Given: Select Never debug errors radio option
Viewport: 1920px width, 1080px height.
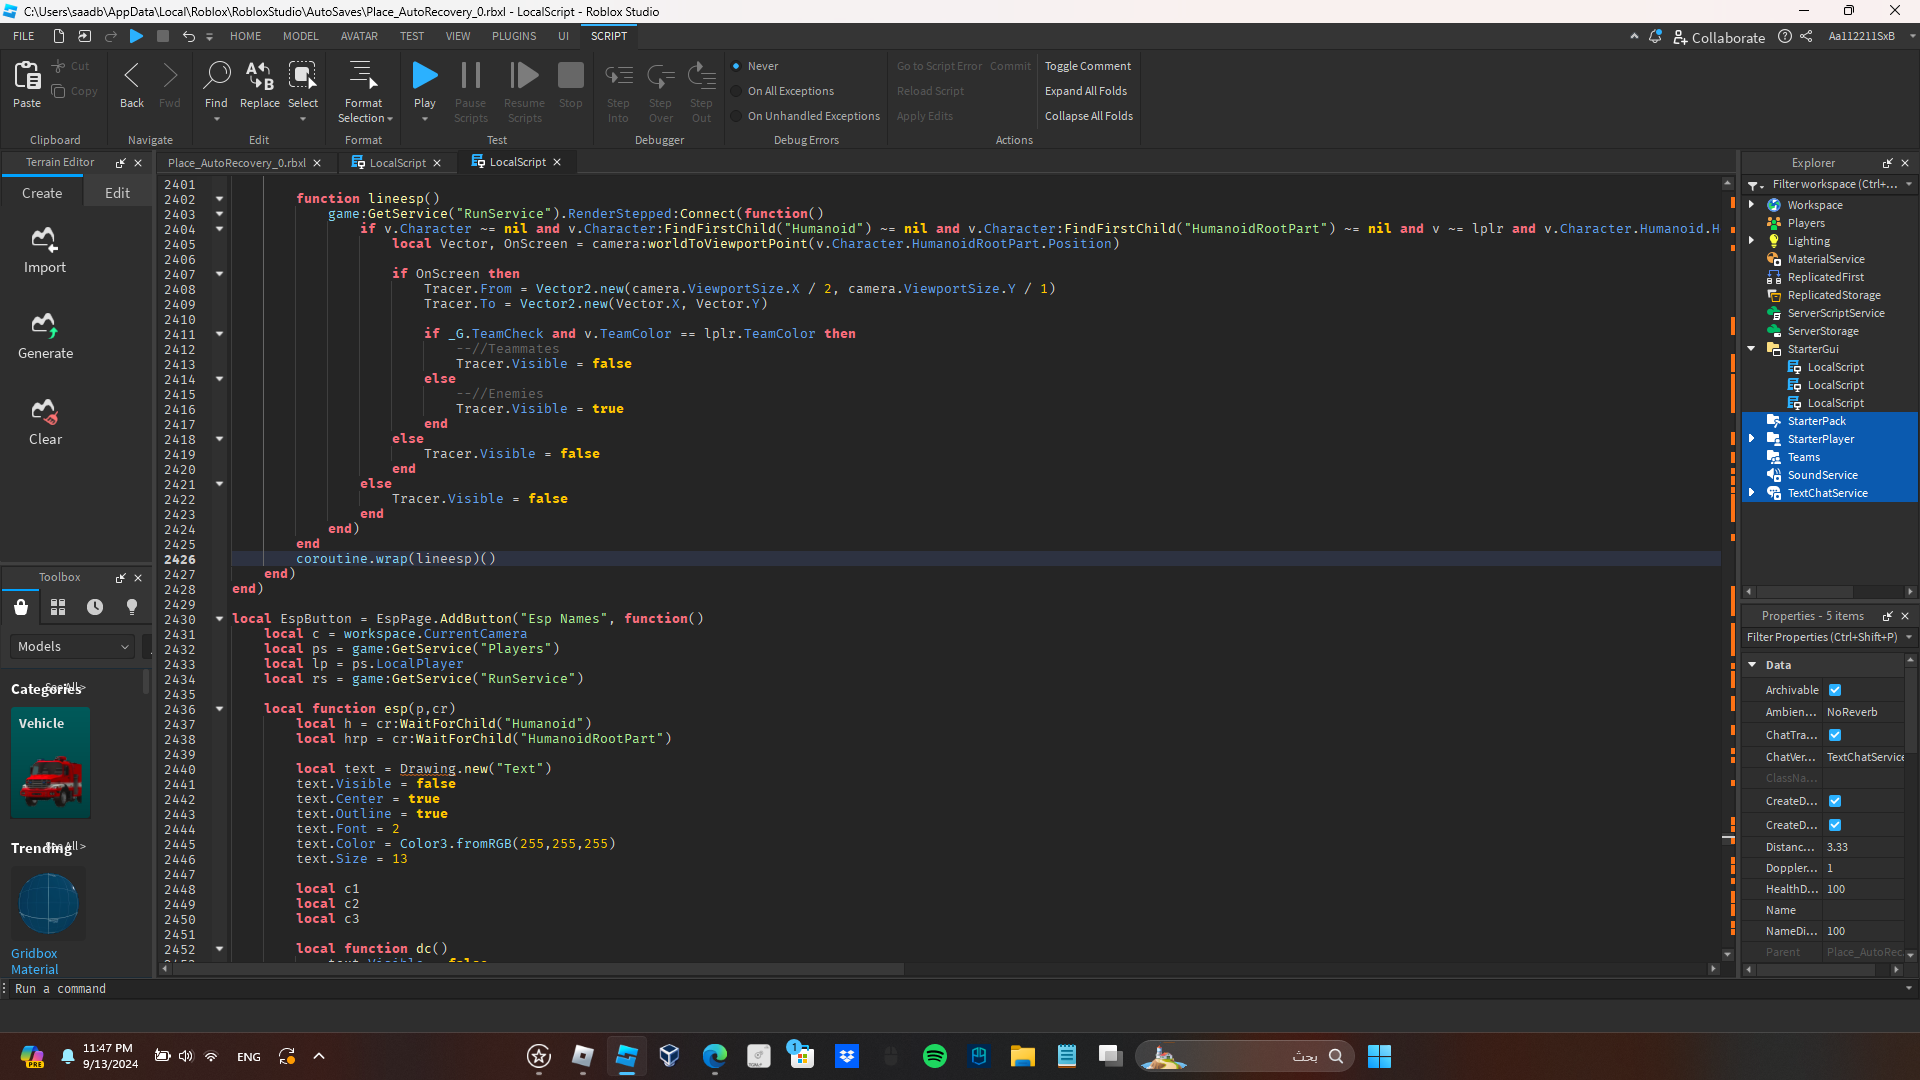Looking at the screenshot, I should 737,66.
